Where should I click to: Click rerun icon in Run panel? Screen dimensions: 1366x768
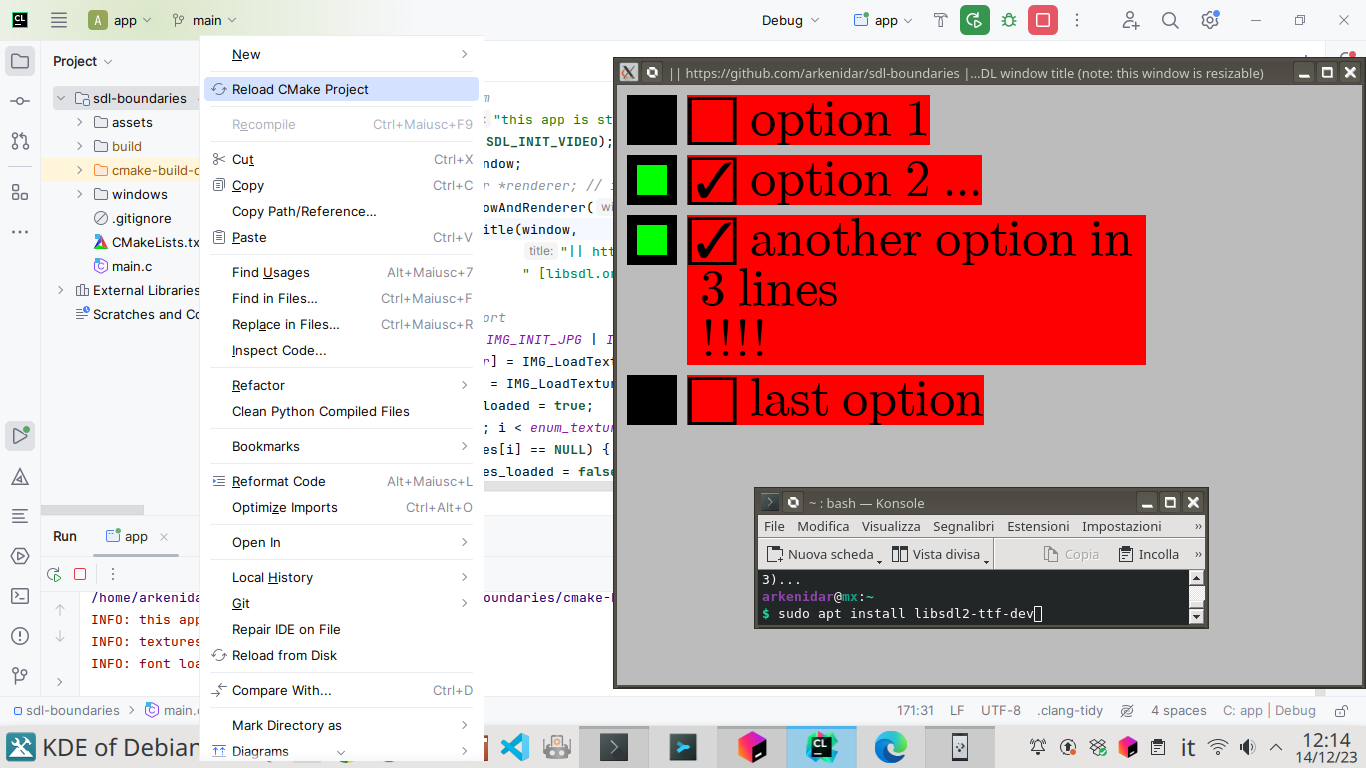(54, 574)
